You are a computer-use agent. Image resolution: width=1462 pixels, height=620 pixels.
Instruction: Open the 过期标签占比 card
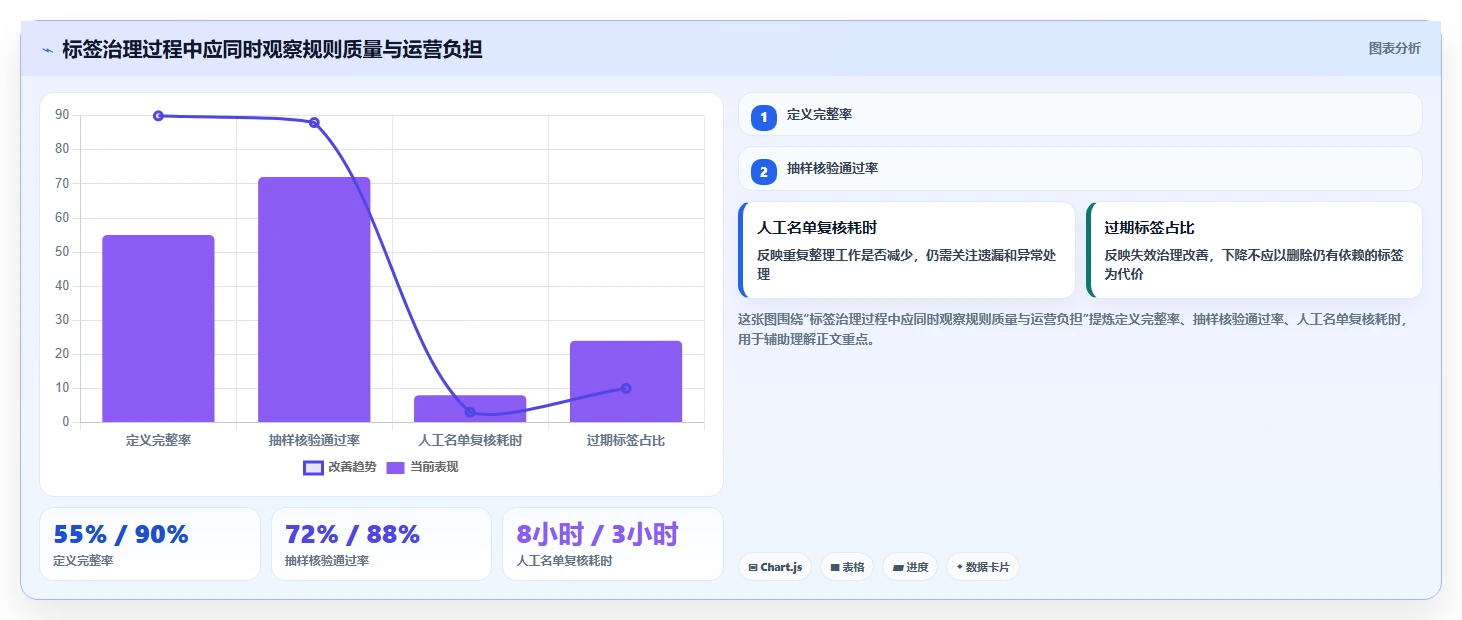[1254, 250]
